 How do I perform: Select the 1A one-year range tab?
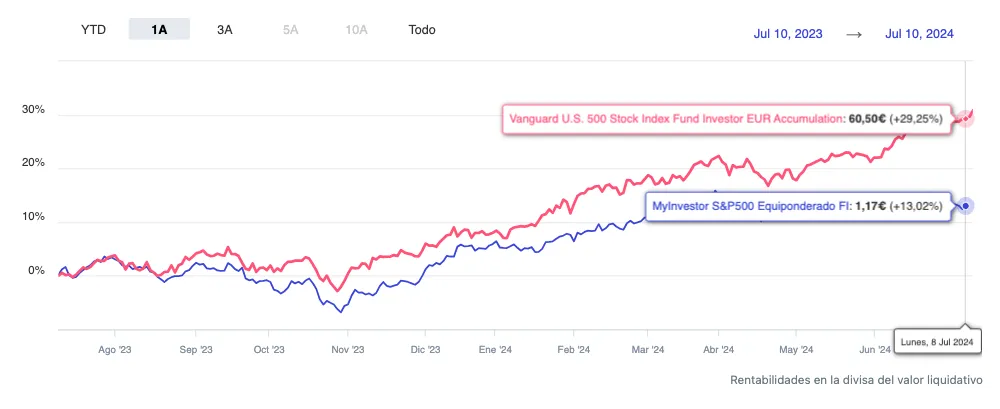pyautogui.click(x=159, y=30)
